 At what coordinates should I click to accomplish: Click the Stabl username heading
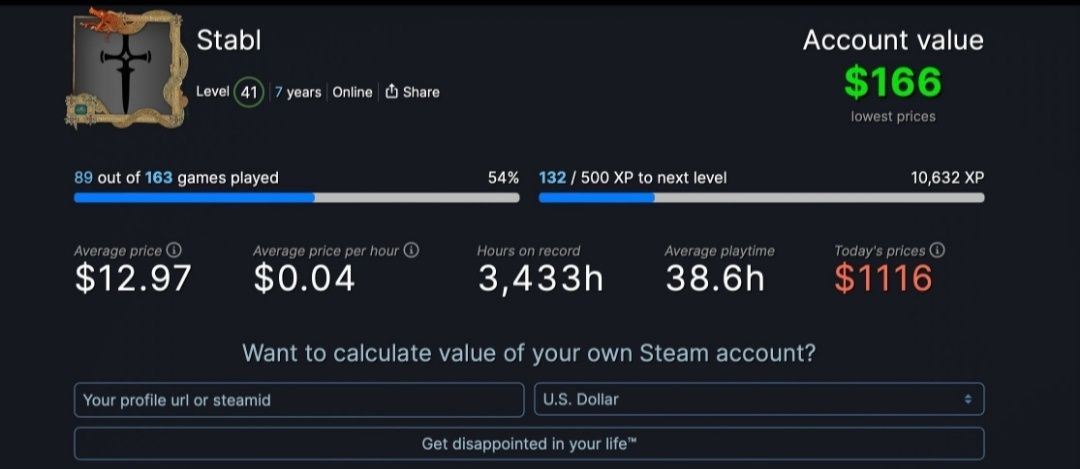[229, 40]
